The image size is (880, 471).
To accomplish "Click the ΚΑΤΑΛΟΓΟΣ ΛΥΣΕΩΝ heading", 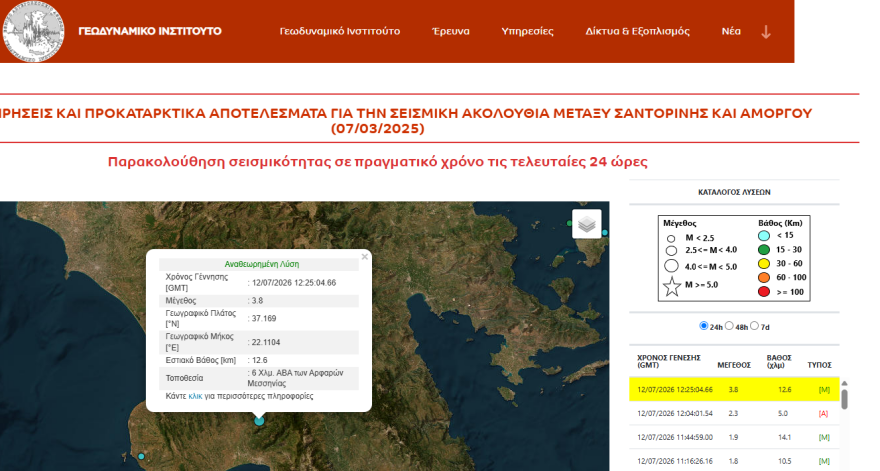I will [x=734, y=192].
